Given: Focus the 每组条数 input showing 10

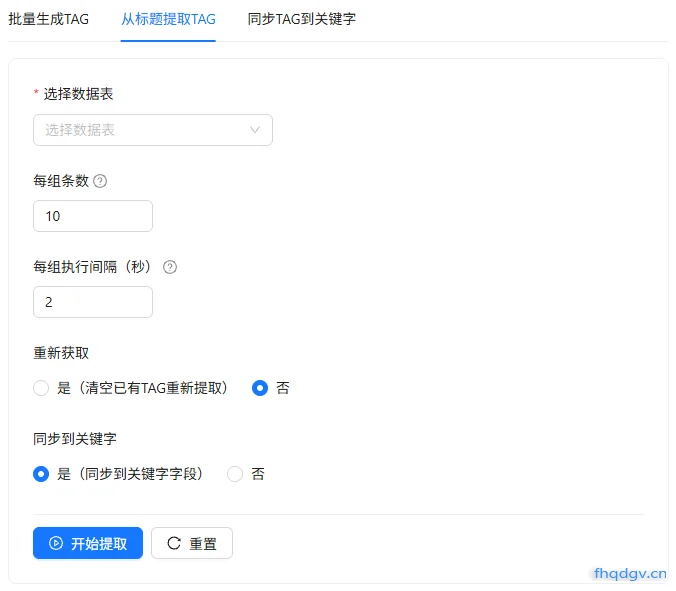Looking at the screenshot, I should click(x=93, y=216).
